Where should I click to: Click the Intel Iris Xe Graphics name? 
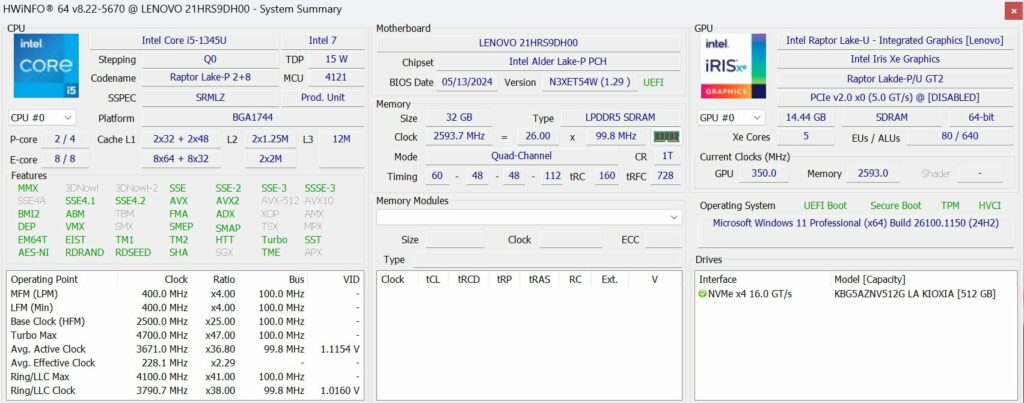tap(895, 59)
